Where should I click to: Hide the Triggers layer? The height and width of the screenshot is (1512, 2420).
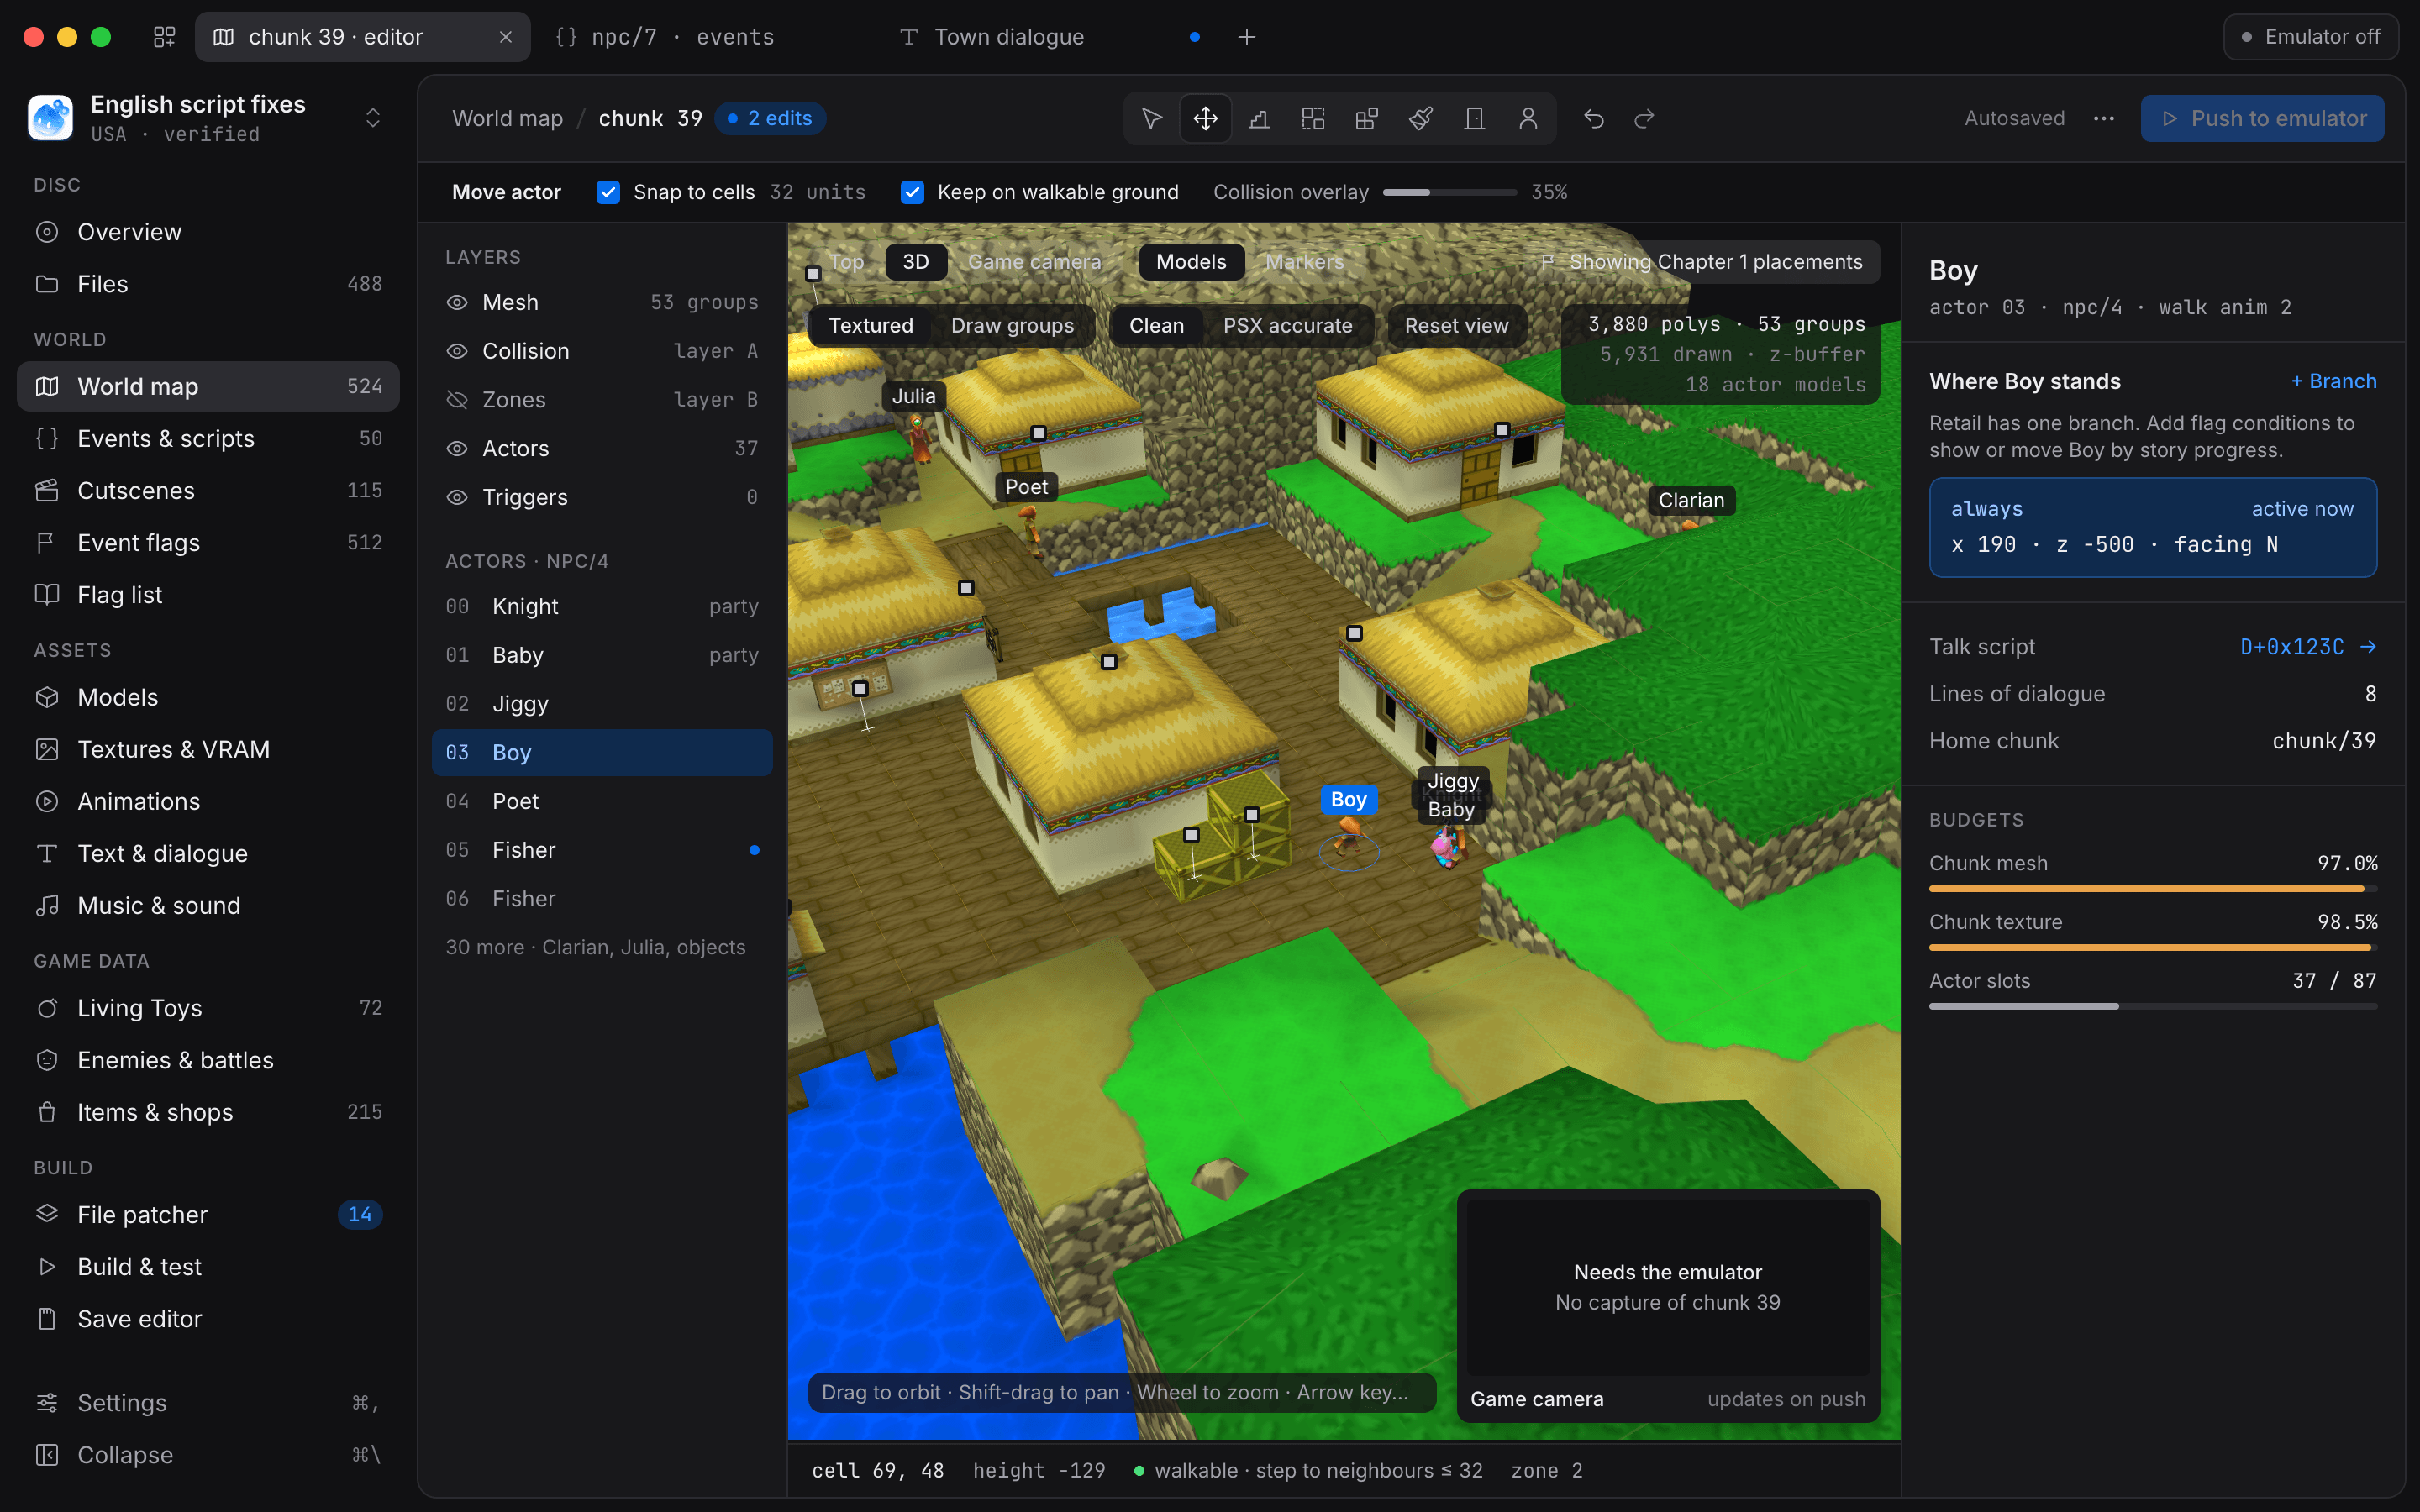[x=457, y=497]
